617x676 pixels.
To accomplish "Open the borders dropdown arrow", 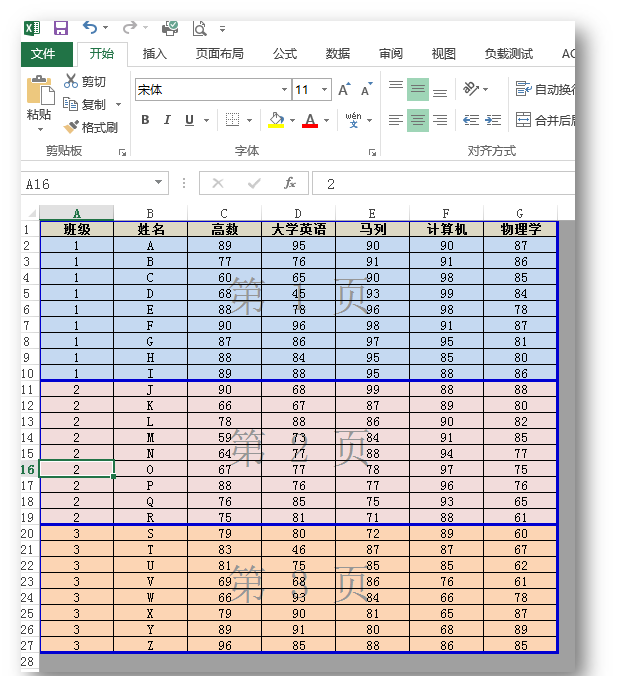I will click(x=250, y=120).
